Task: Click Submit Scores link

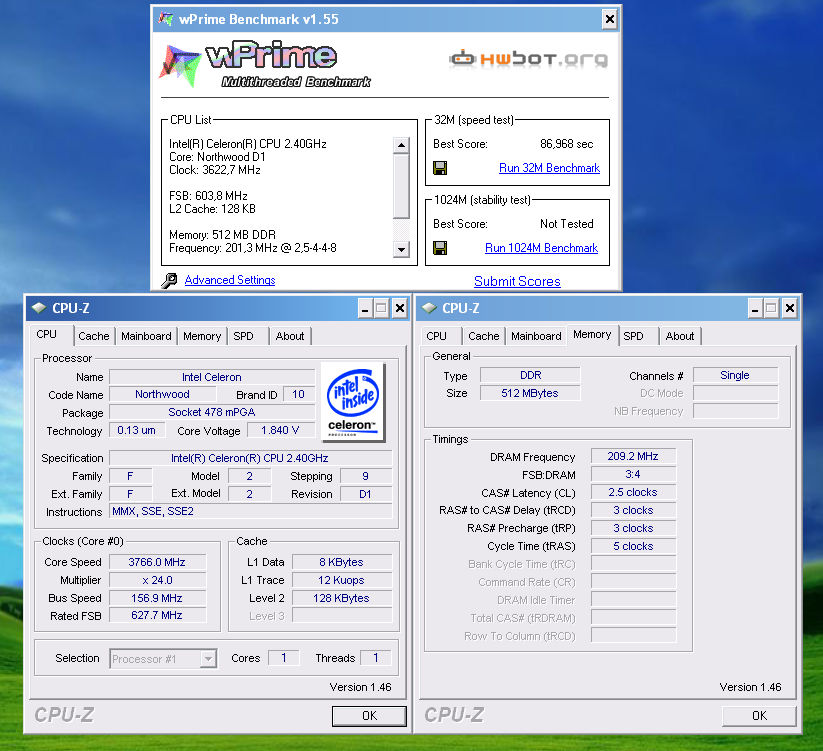Action: pyautogui.click(x=517, y=281)
